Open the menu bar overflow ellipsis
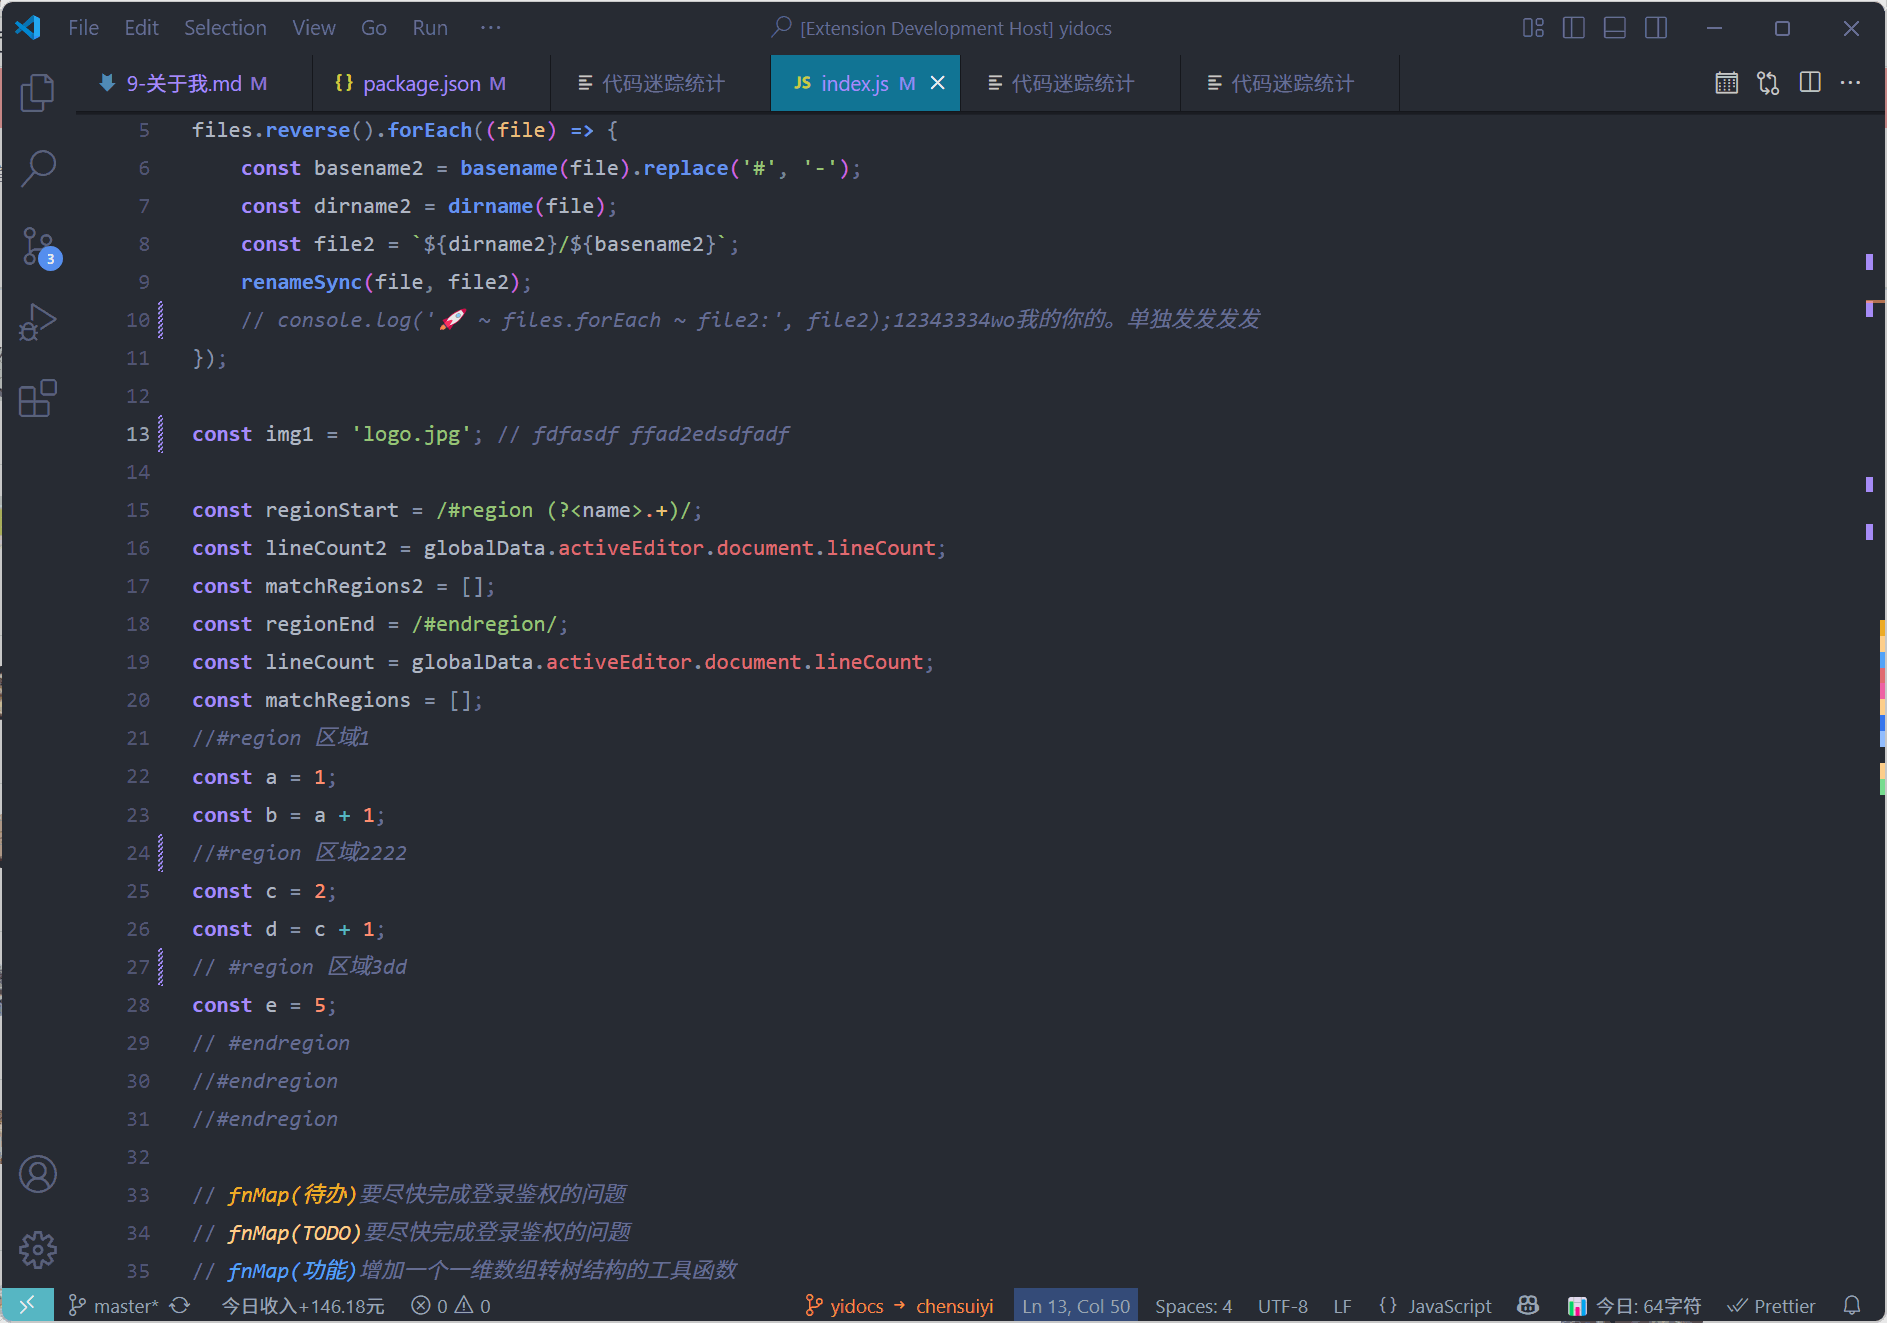 pos(490,28)
